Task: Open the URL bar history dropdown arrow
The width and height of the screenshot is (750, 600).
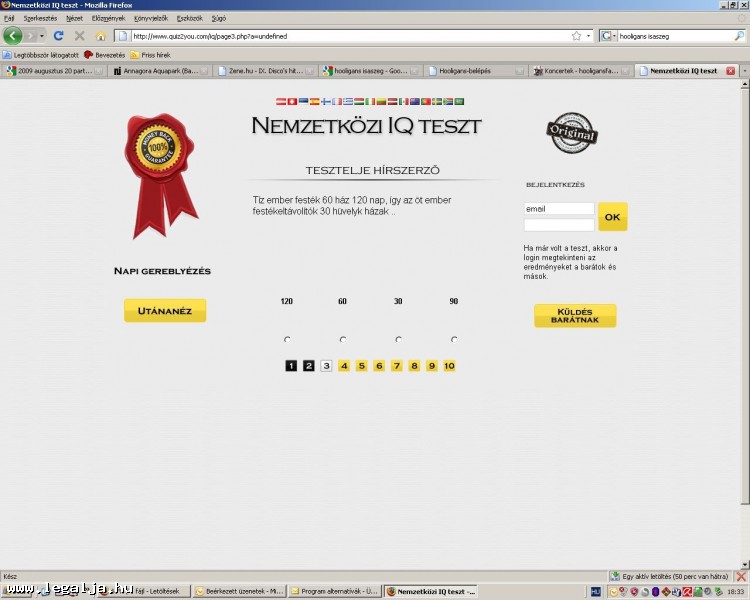Action: point(588,36)
